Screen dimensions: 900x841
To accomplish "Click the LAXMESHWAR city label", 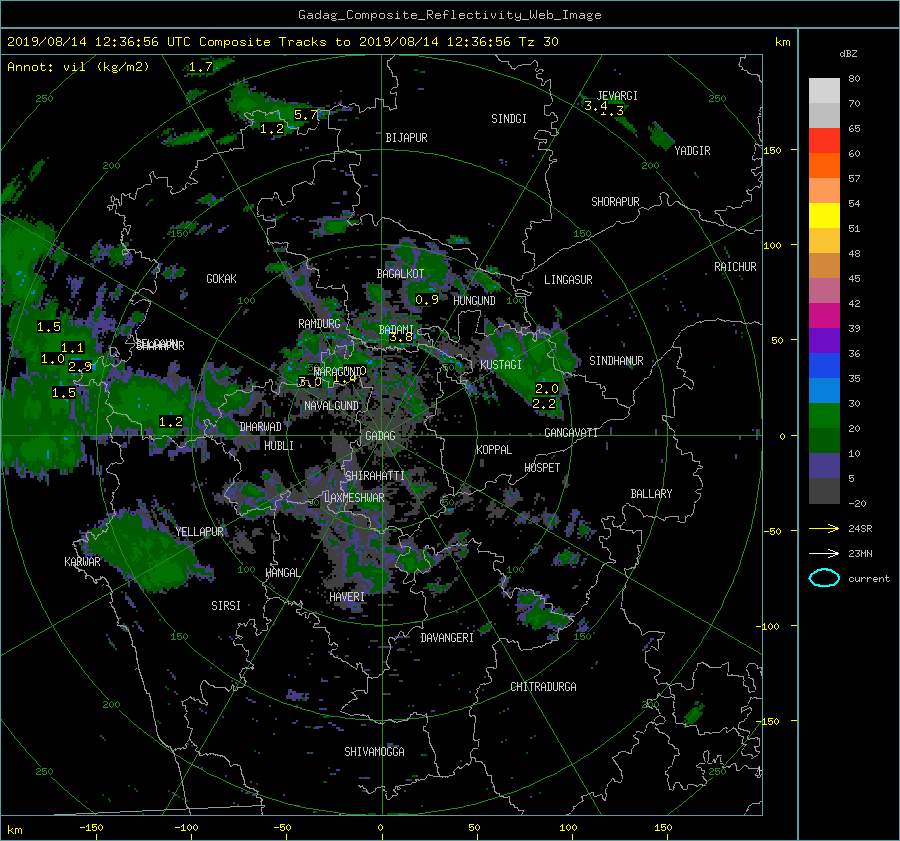I will (x=354, y=498).
